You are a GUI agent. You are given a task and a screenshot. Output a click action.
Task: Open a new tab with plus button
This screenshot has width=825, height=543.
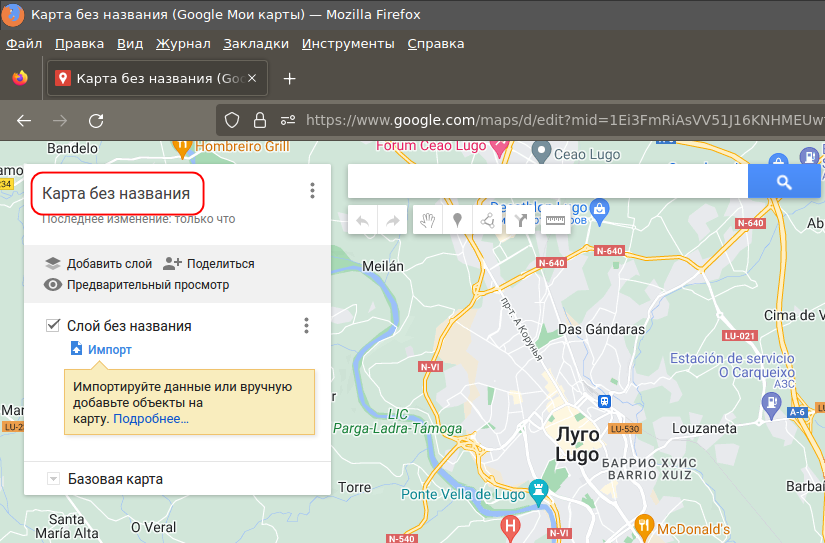tap(289, 79)
